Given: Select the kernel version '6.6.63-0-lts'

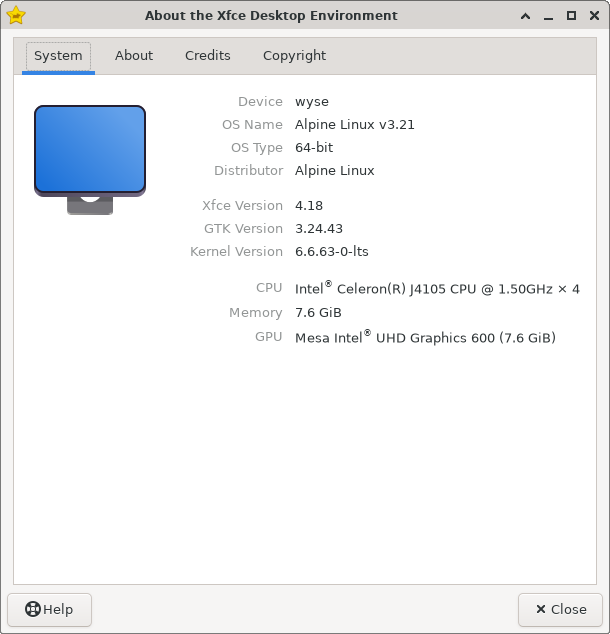Looking at the screenshot, I should click(331, 251).
